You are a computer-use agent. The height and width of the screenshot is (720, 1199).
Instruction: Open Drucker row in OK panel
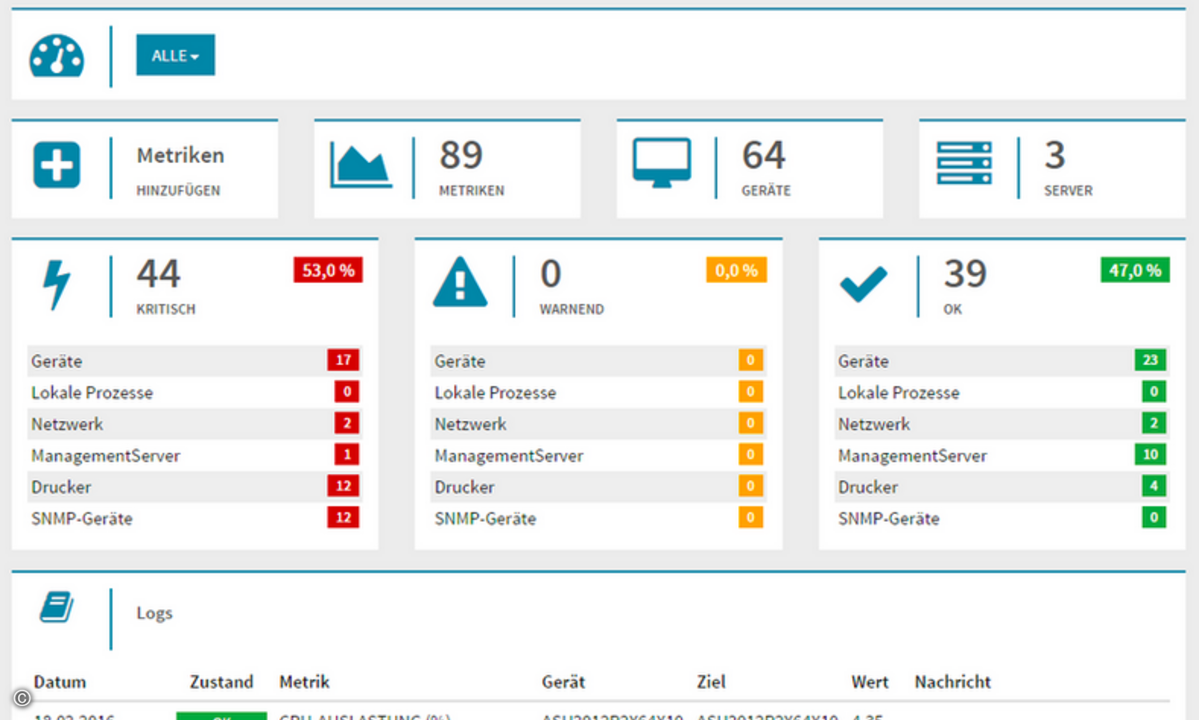tap(1002, 486)
